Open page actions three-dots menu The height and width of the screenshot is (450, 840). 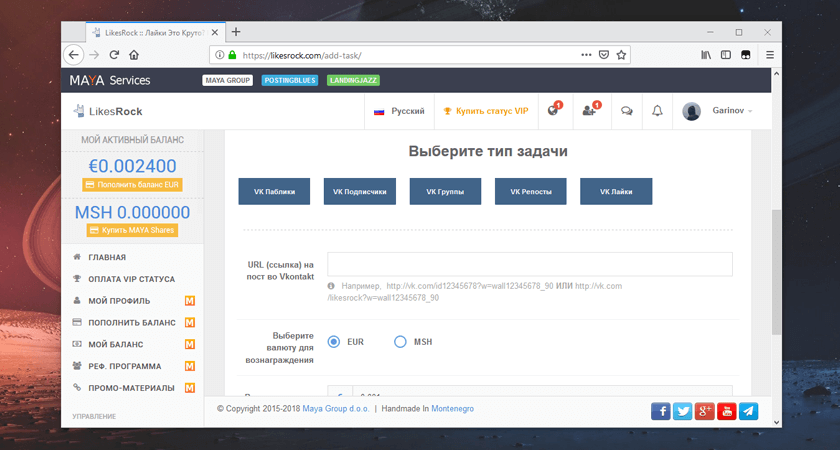point(586,55)
